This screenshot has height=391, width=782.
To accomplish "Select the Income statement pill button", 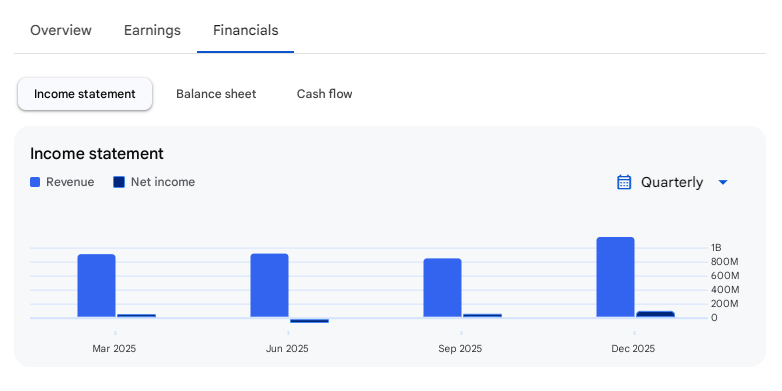I will coord(85,94).
